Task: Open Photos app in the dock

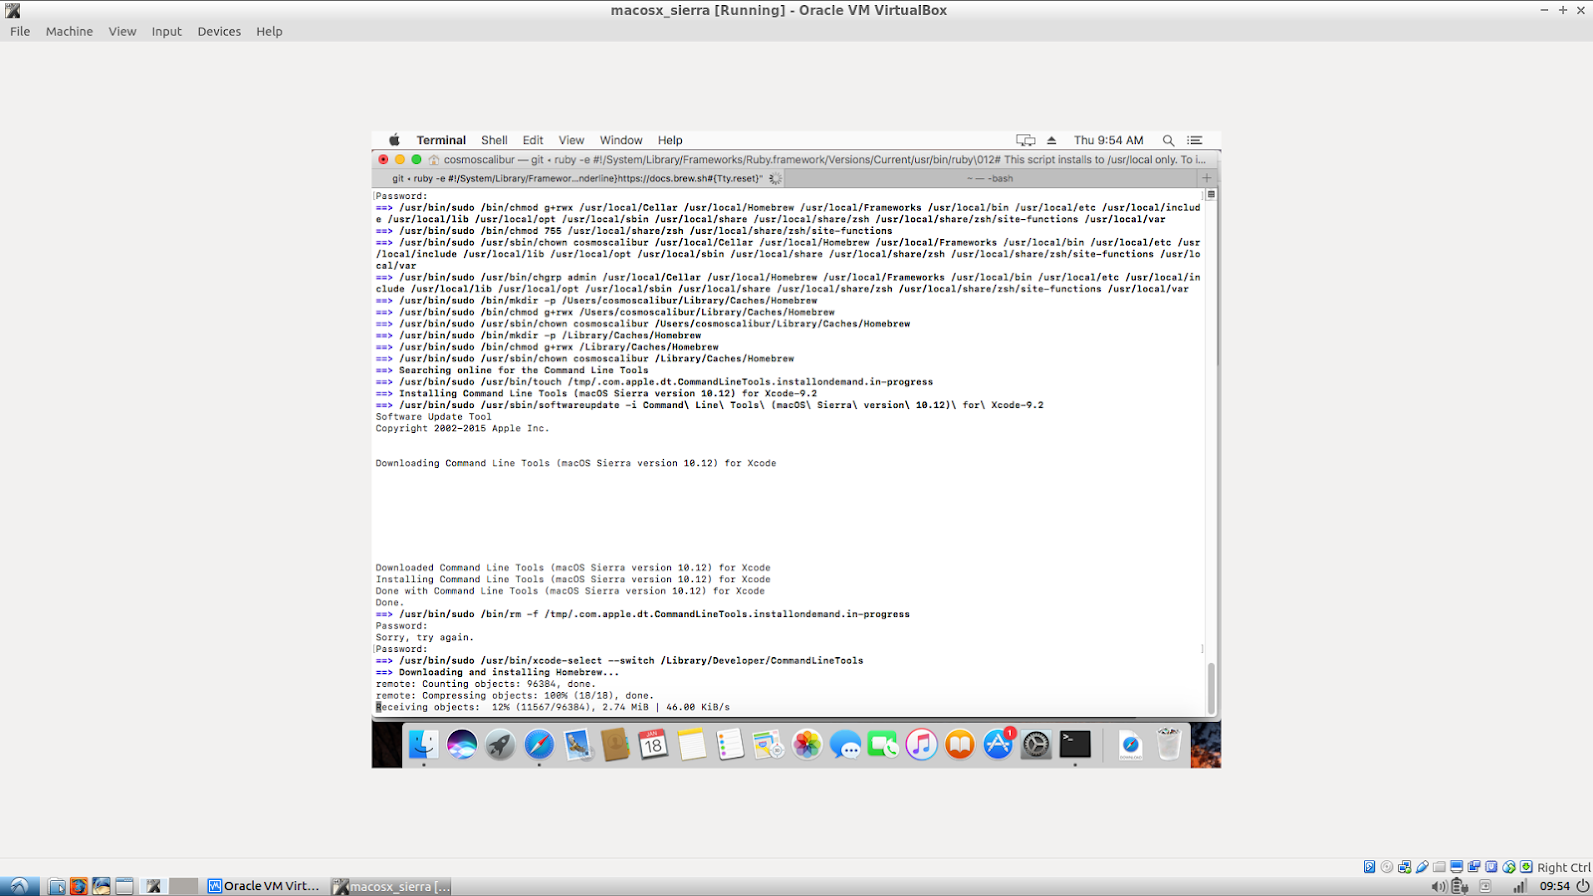Action: coord(806,744)
